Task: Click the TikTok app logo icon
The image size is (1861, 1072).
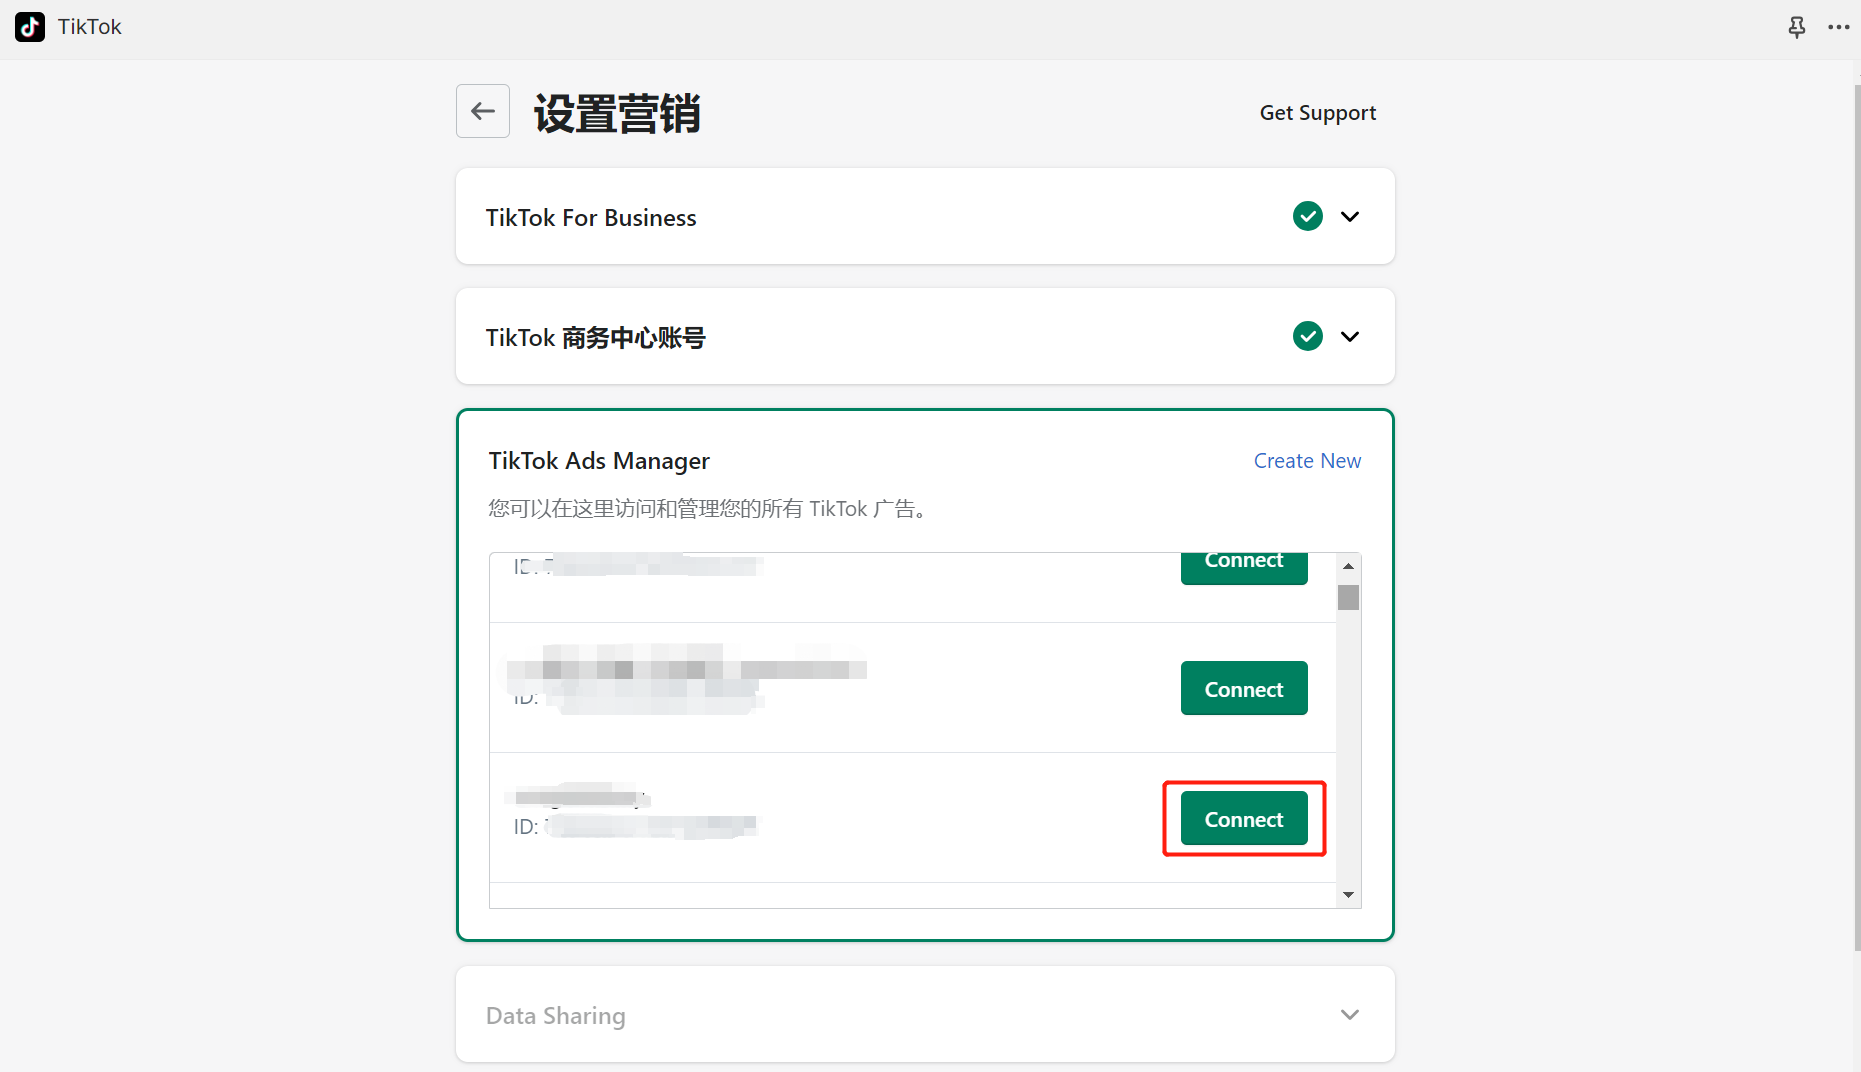Action: coord(30,27)
